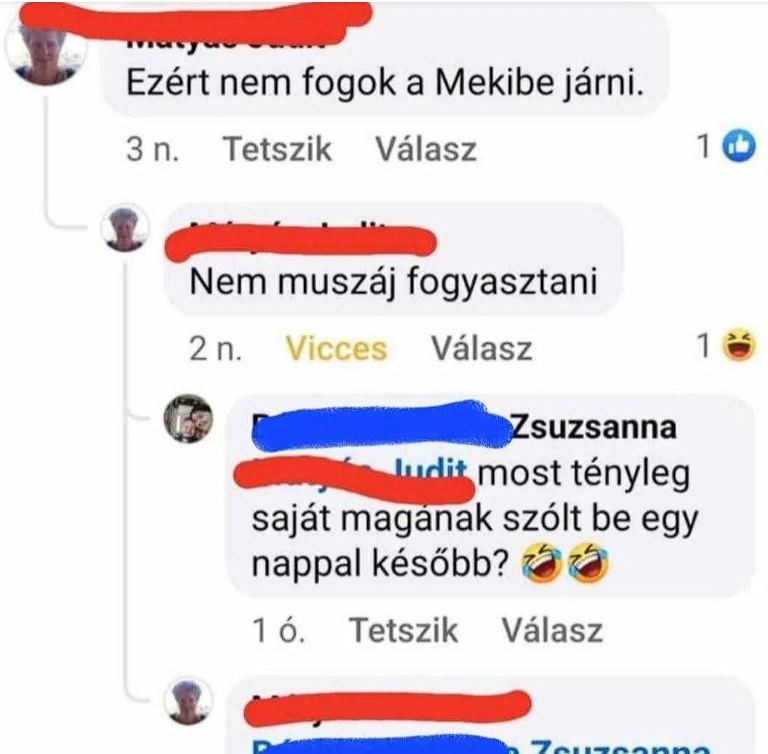
Task: Open Zsuzsanna's profile name link
Action: click(464, 427)
